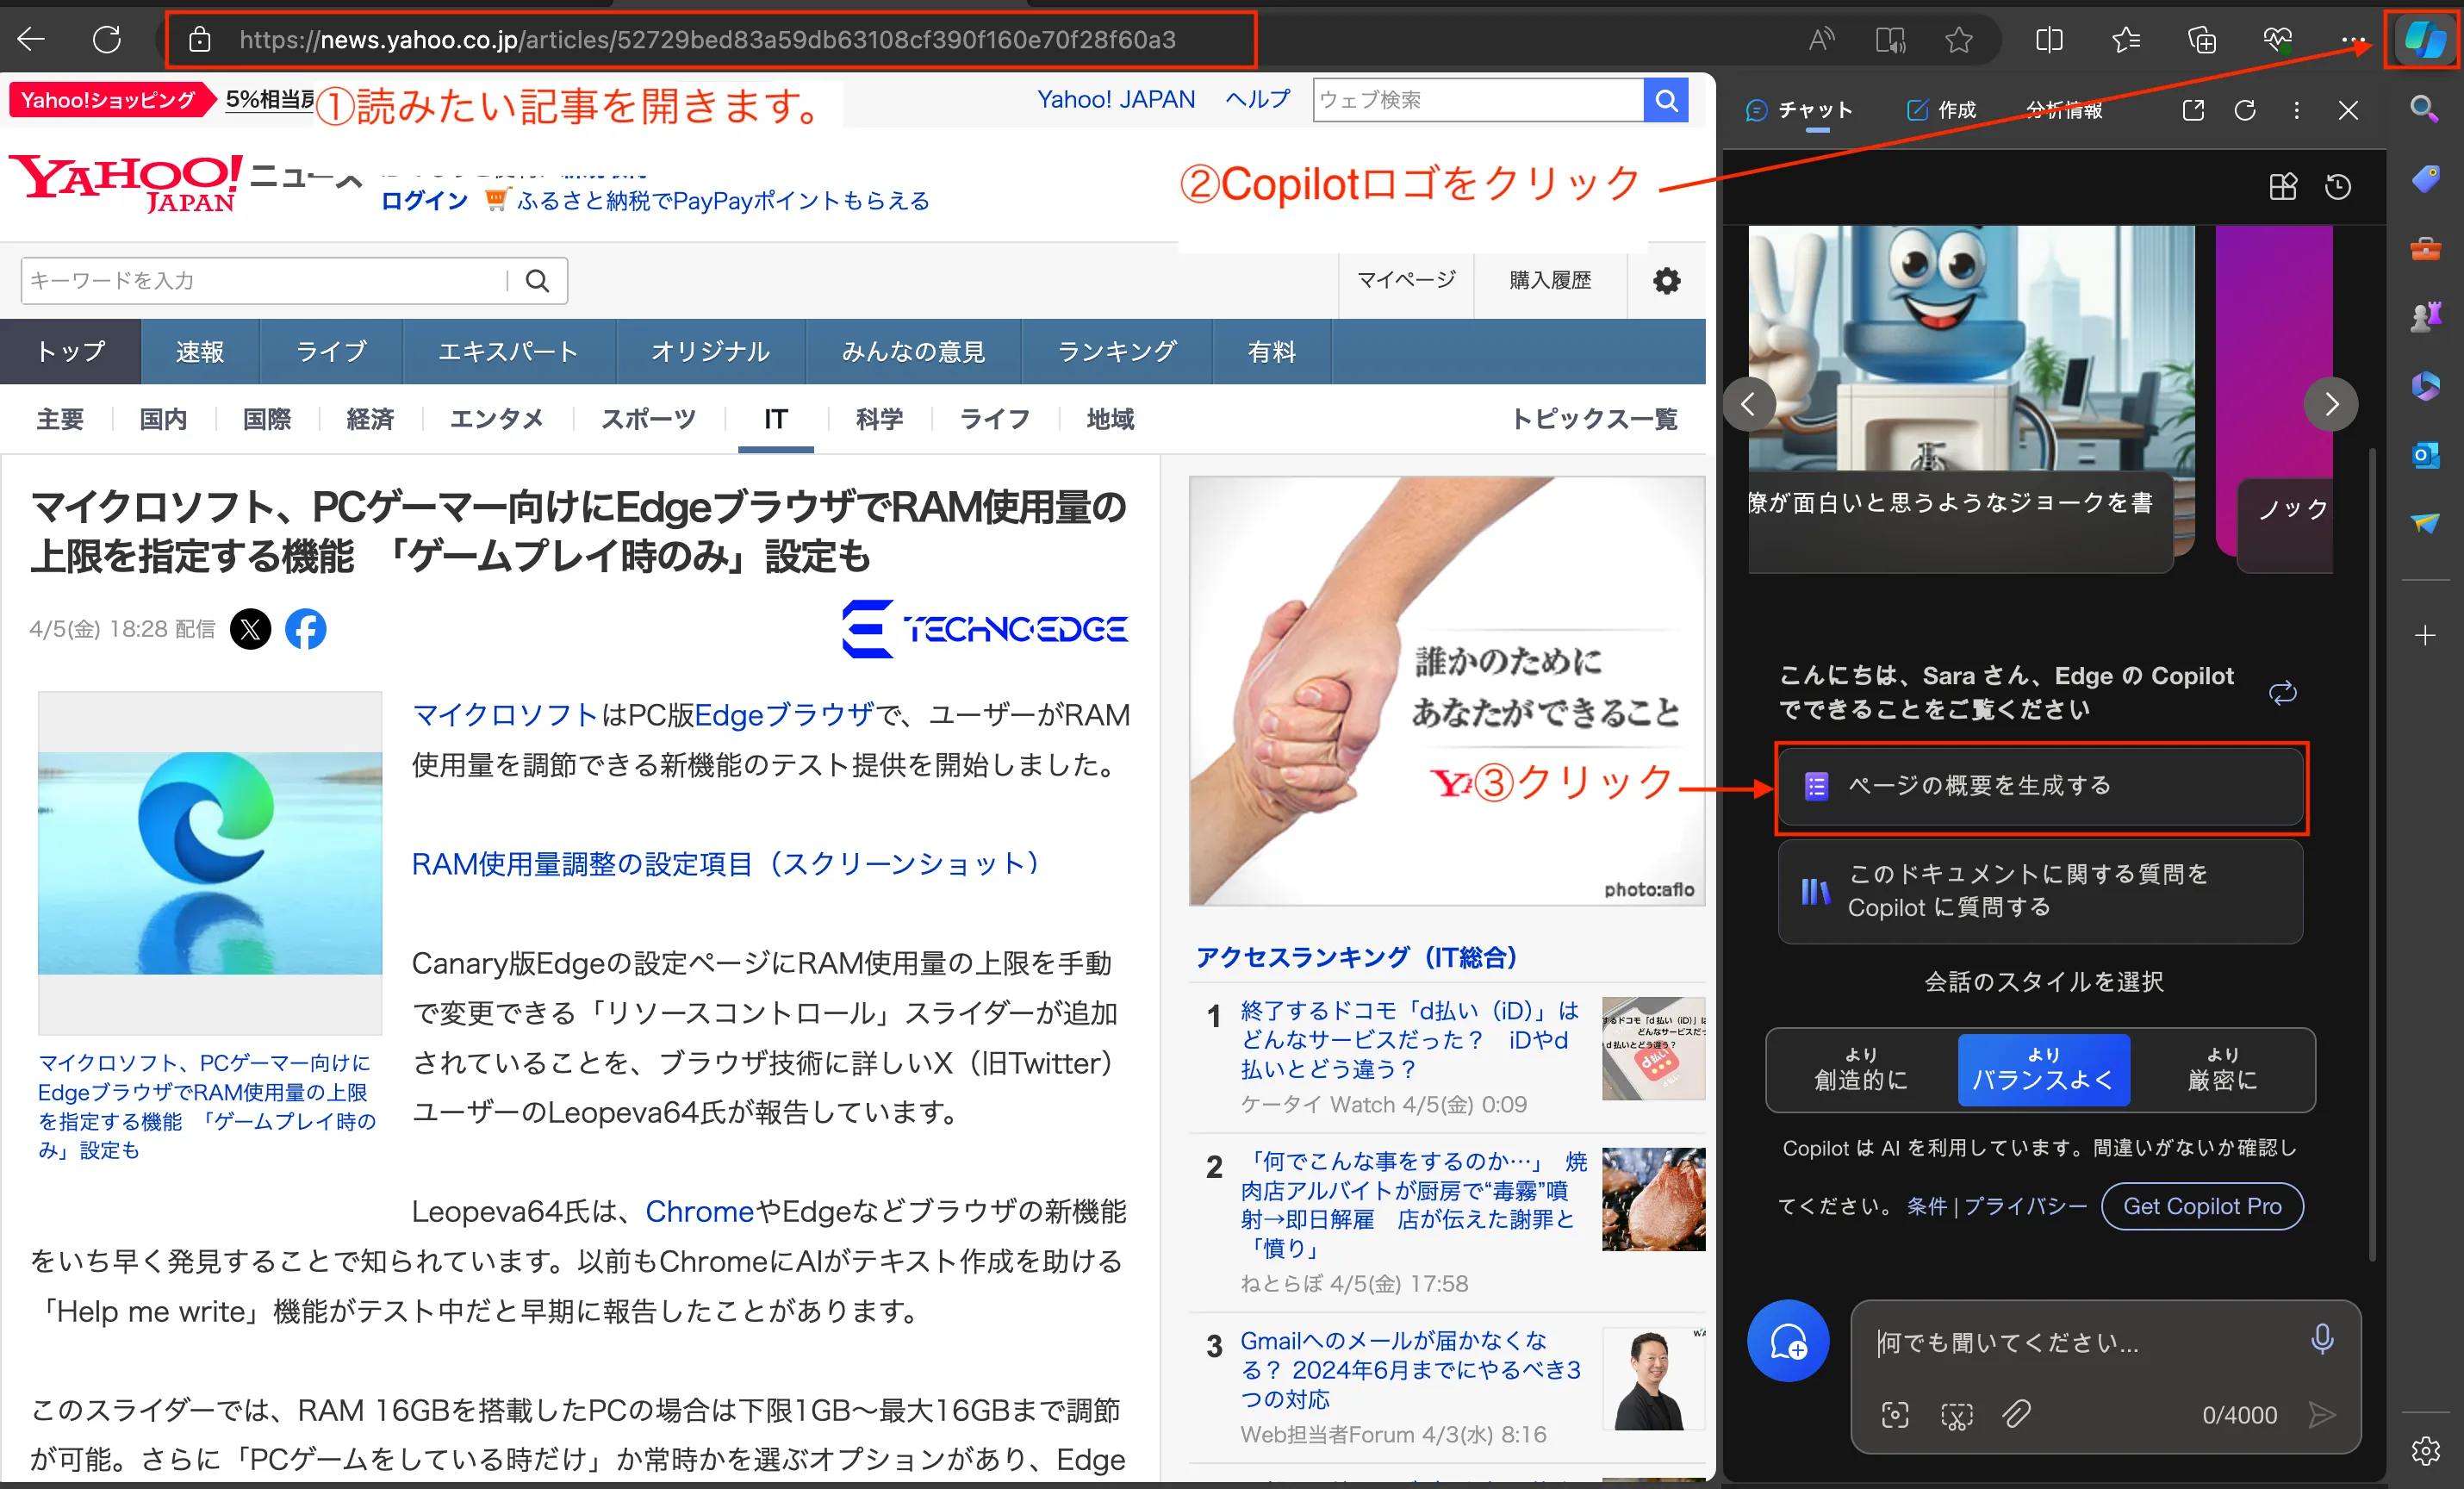Add this page to favorites with the star icon
The image size is (2464, 1489).
click(1959, 40)
